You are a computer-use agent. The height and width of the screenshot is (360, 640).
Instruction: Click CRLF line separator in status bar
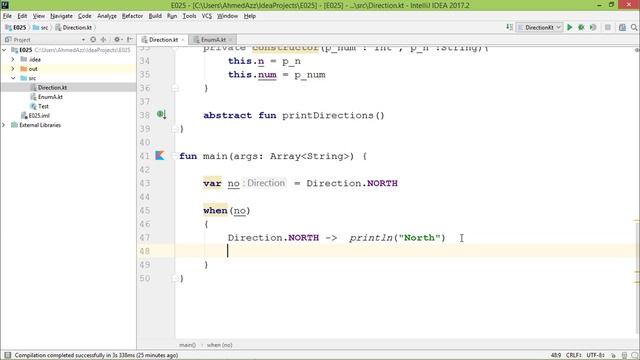tap(573, 355)
